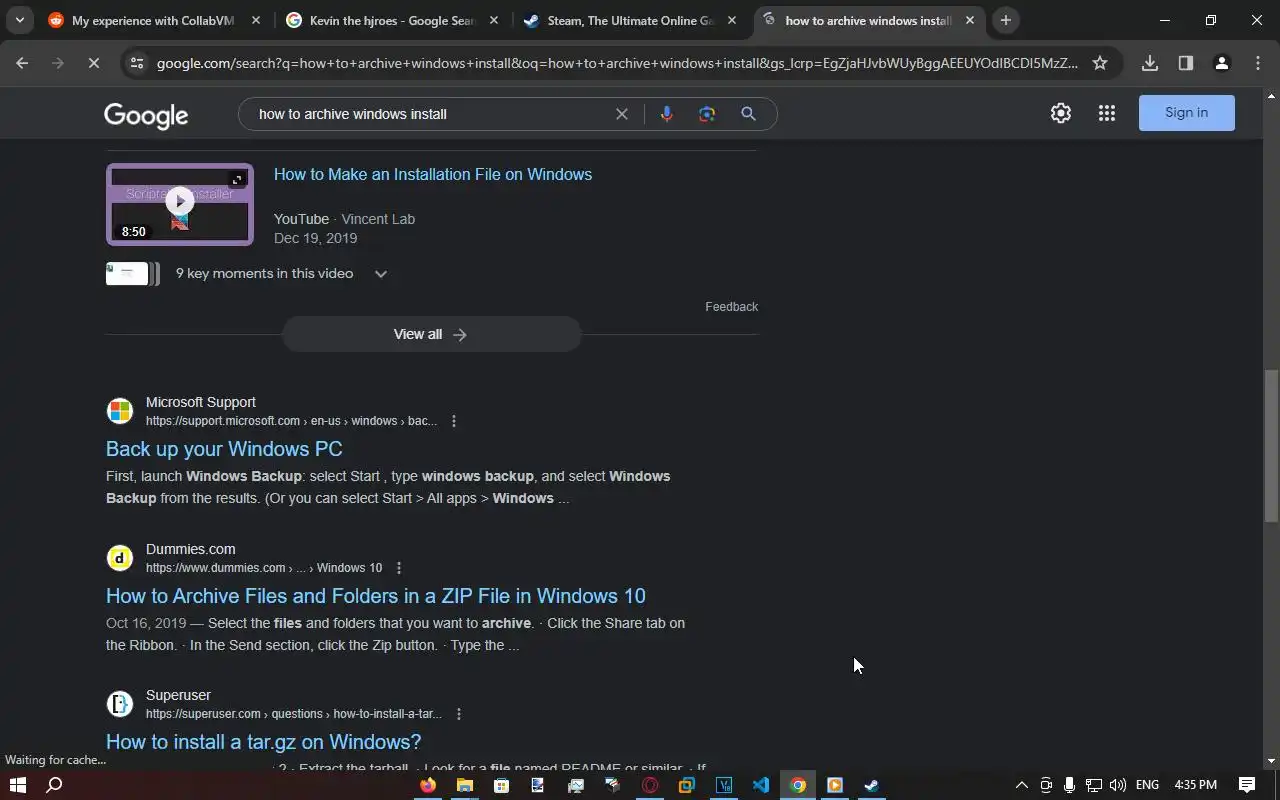Click the page vertical scrollbar thumb
Screen dimensions: 1280x800
pos(1271,446)
